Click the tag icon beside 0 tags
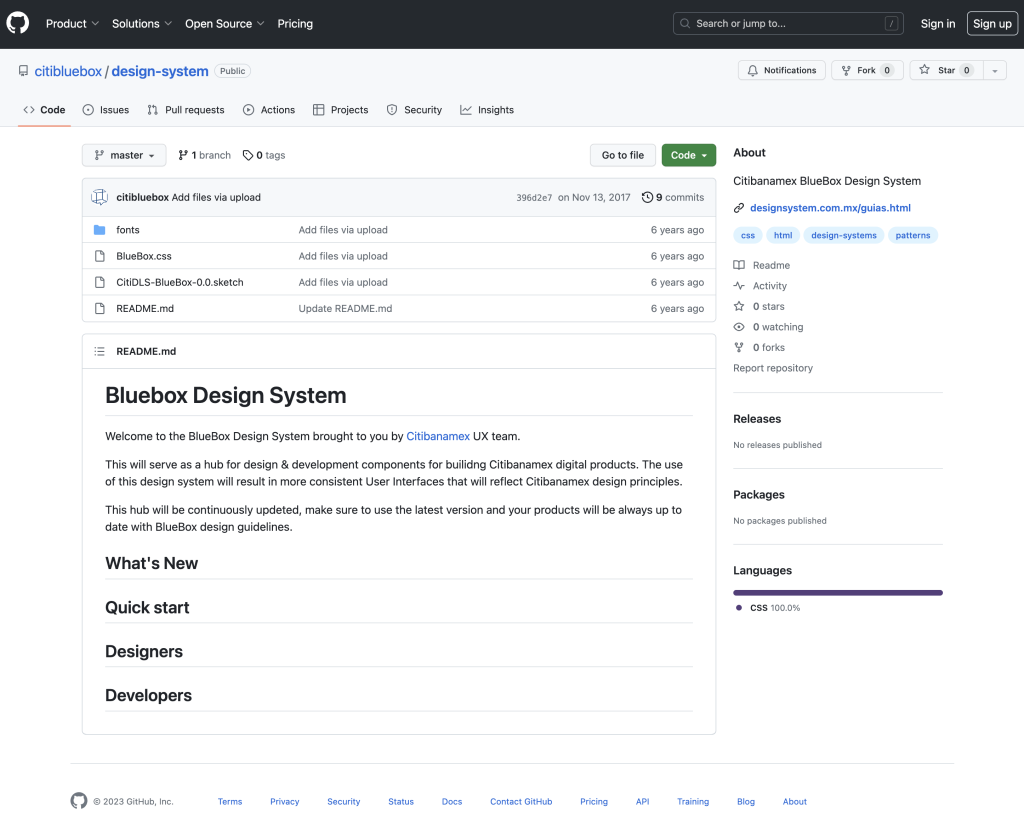Image resolution: width=1024 pixels, height=835 pixels. 248,155
